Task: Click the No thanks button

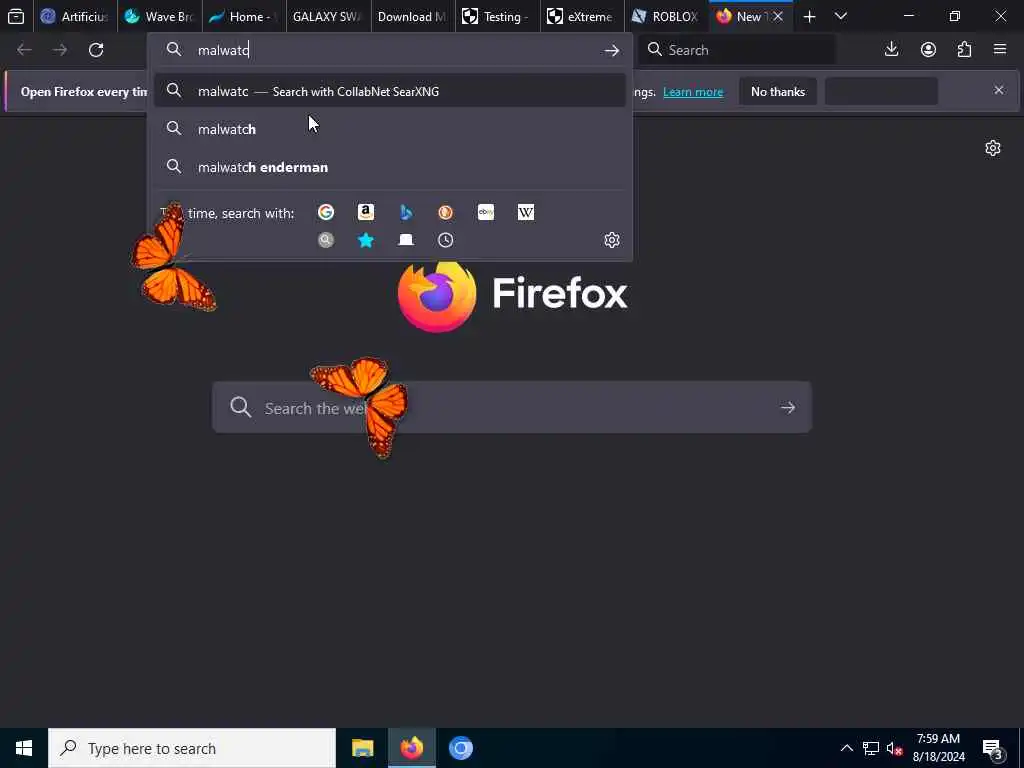Action: click(778, 91)
